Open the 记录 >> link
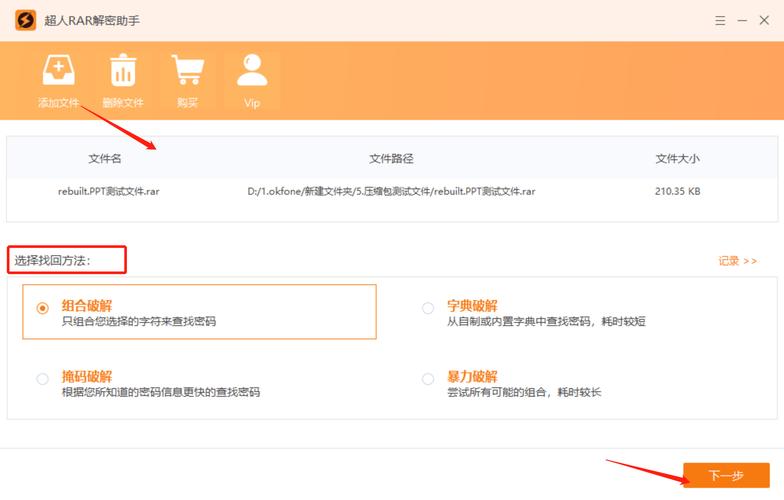Image resolution: width=784 pixels, height=500 pixels. click(x=738, y=261)
